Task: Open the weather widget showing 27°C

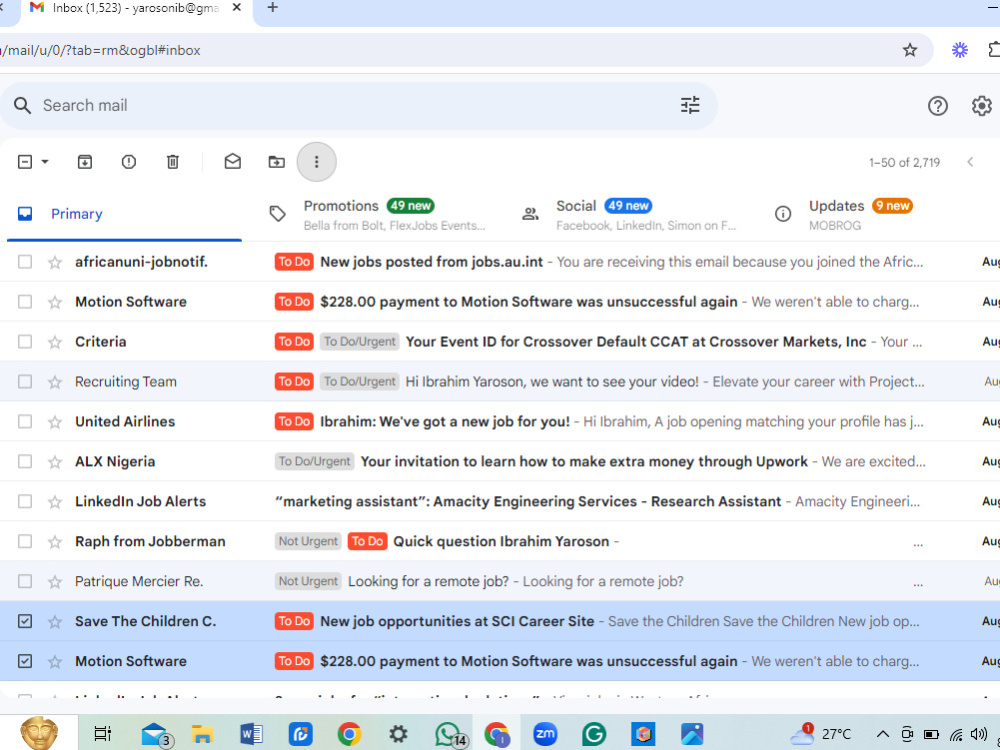Action: (820, 735)
